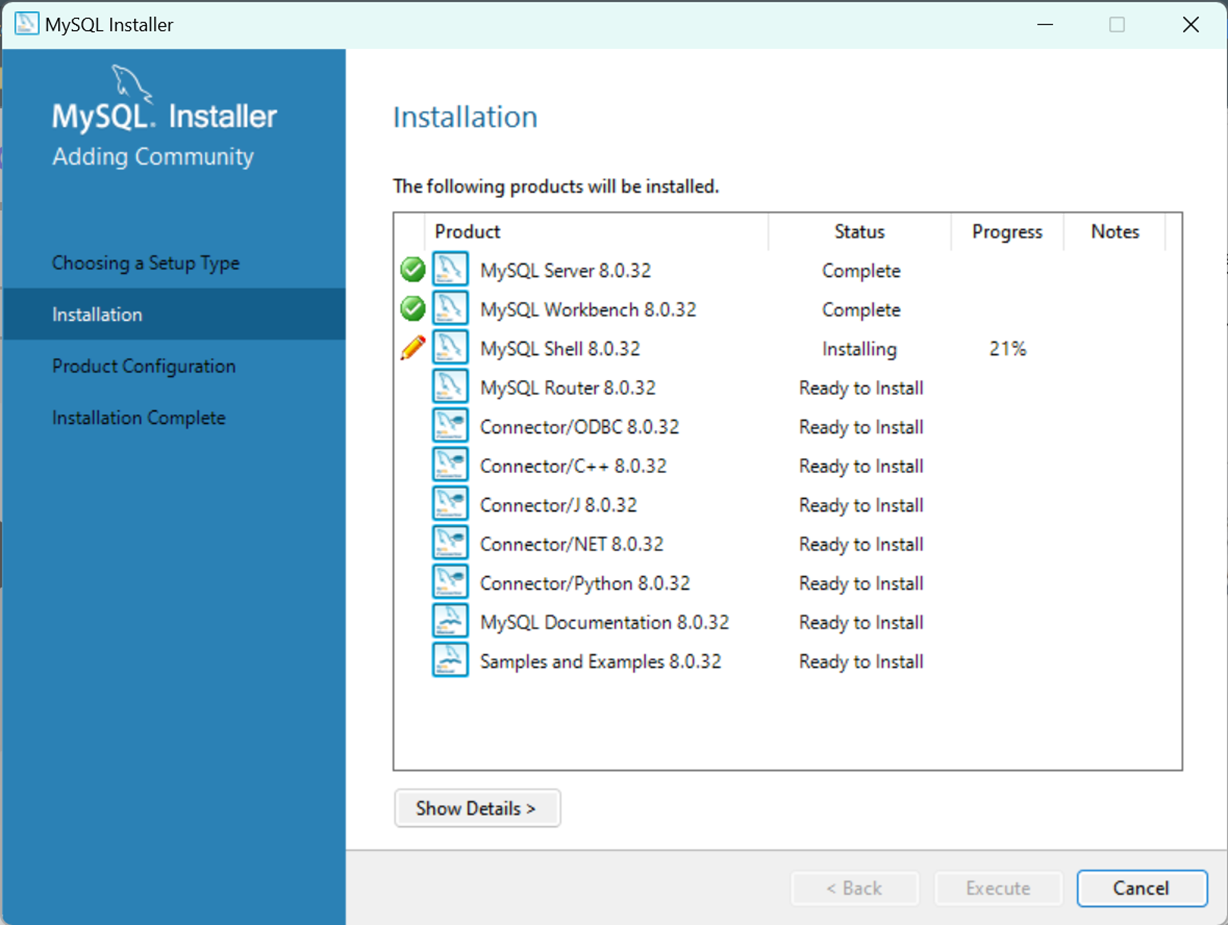Select the Connector/C++ 8.0.32 row text
This screenshot has height=925, width=1228.
[x=573, y=466]
